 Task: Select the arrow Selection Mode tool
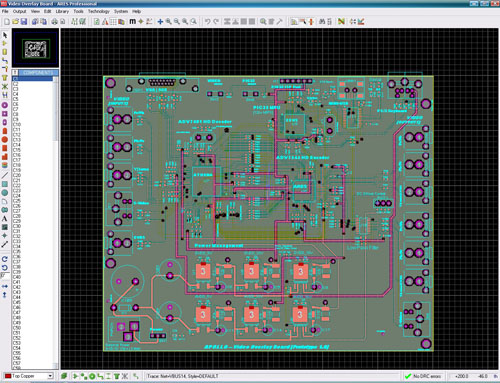coord(5,35)
